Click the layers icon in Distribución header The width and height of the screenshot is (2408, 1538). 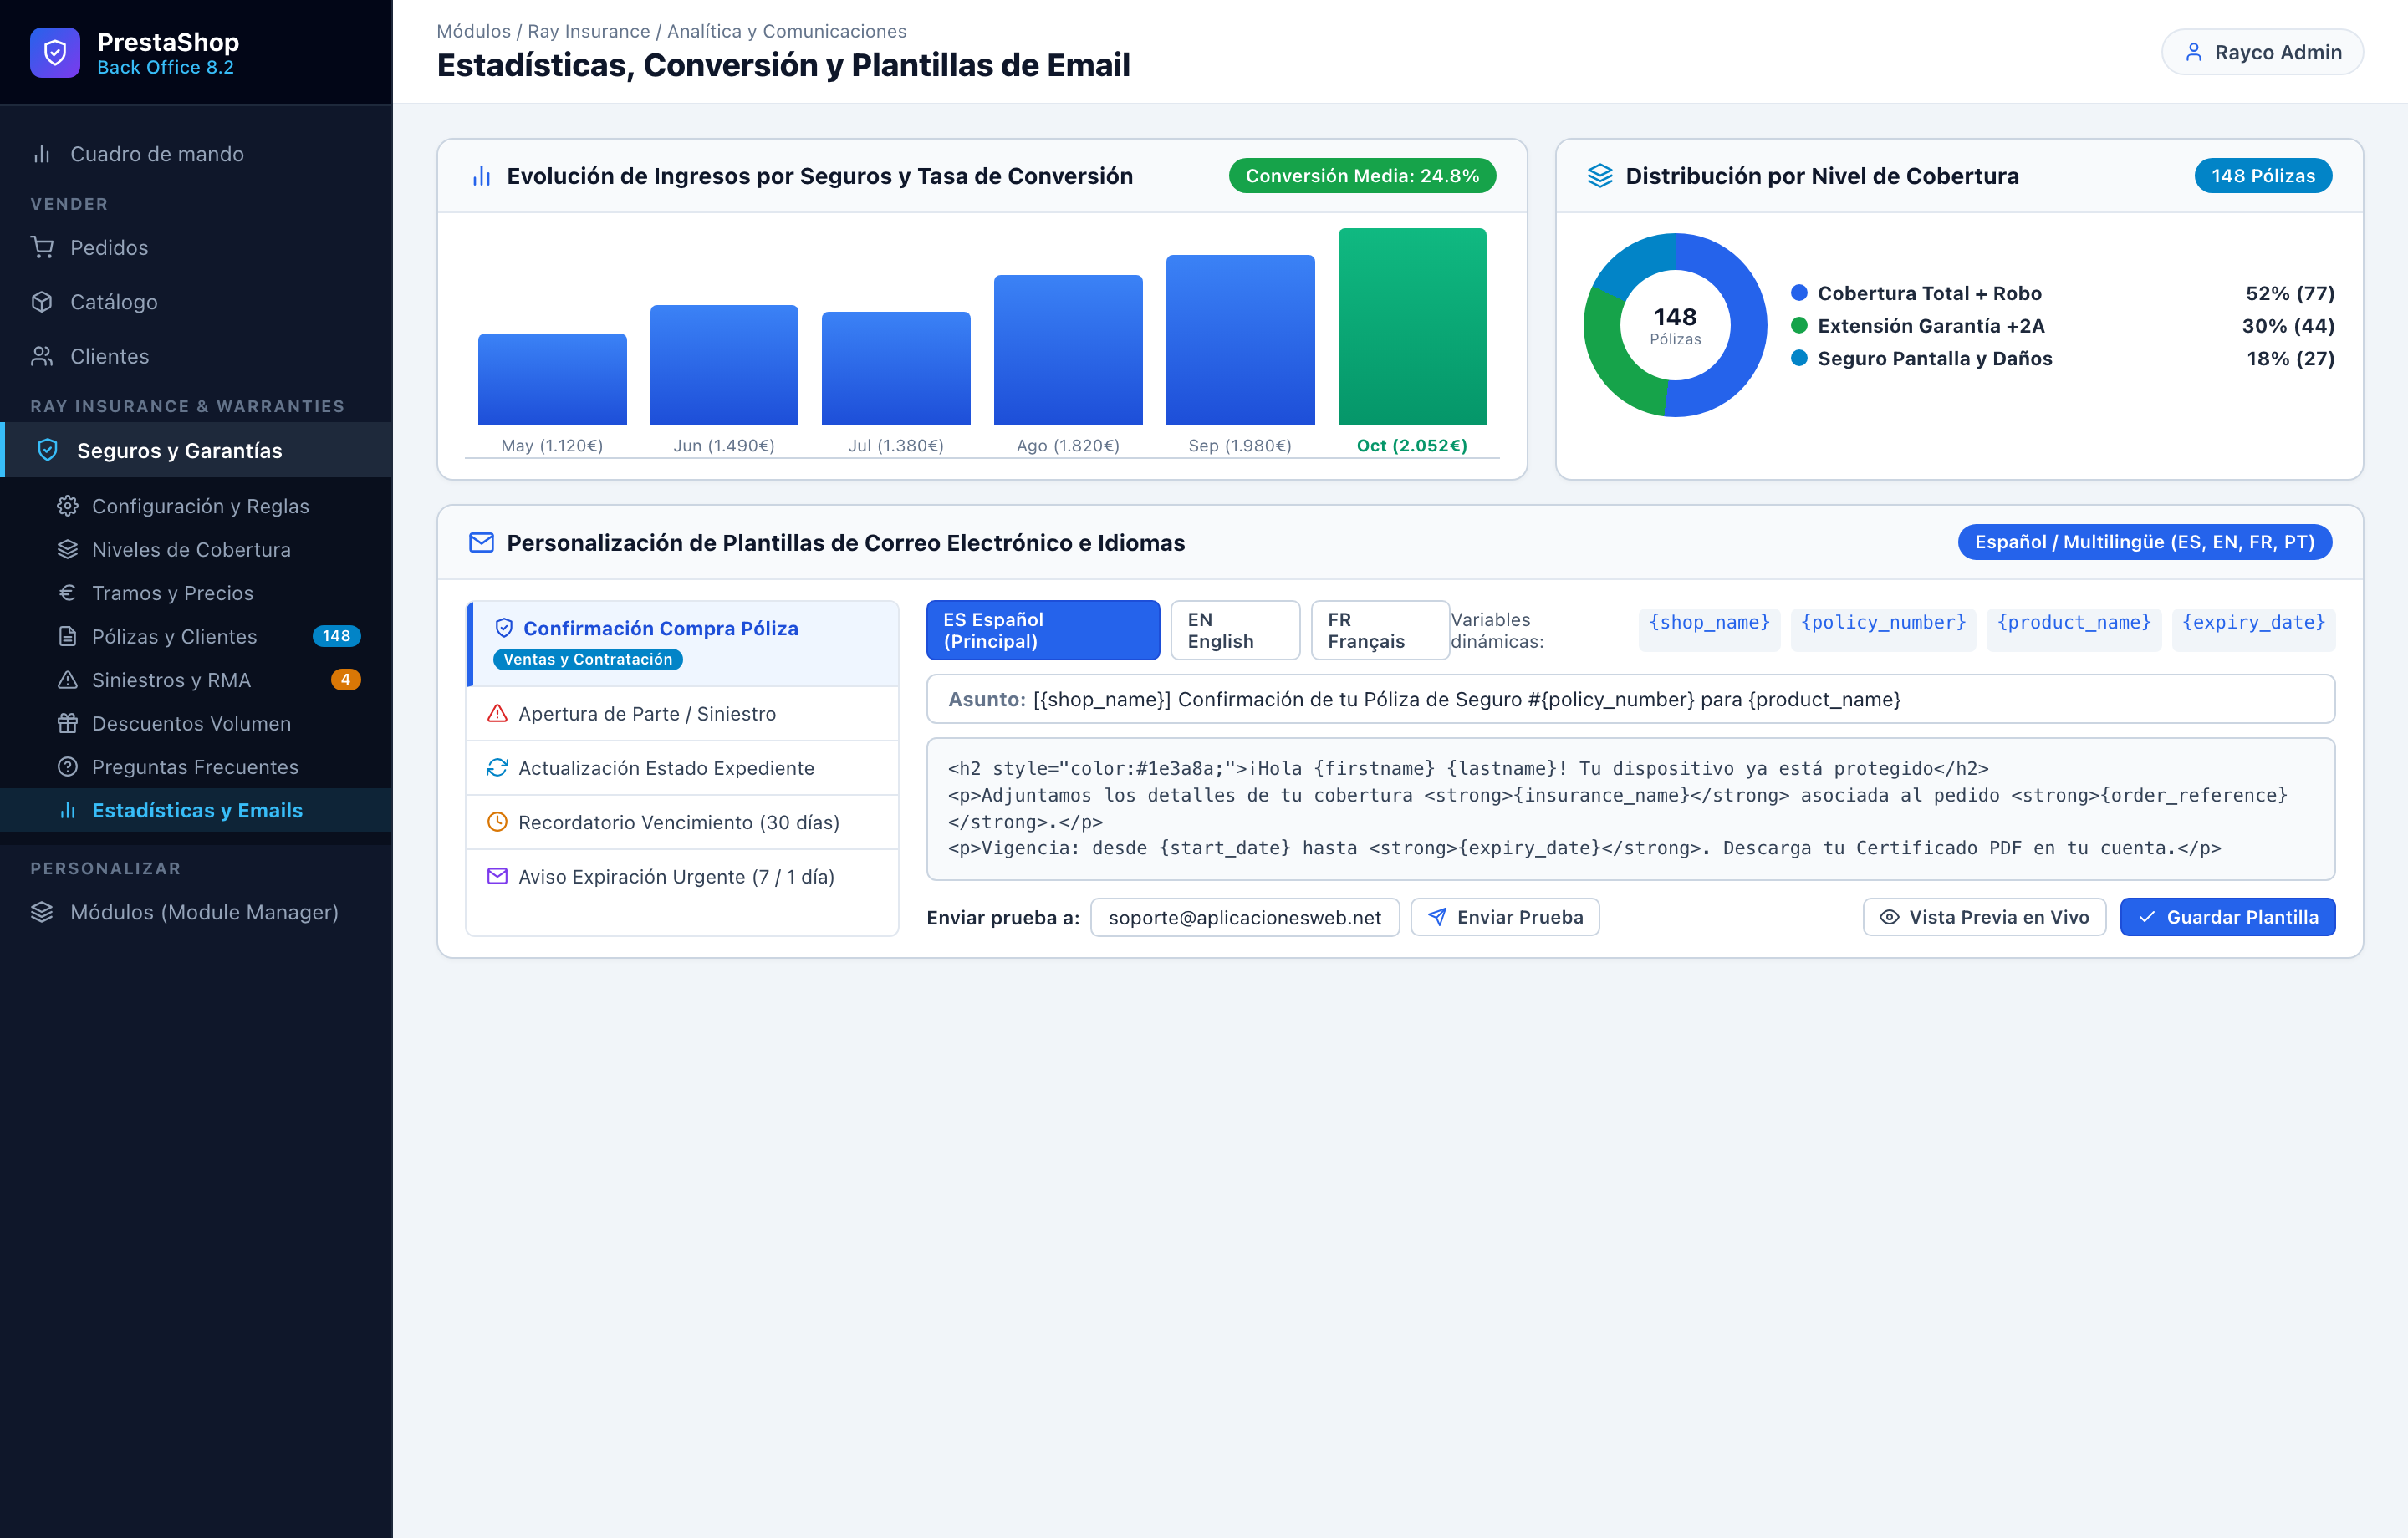(x=1600, y=176)
